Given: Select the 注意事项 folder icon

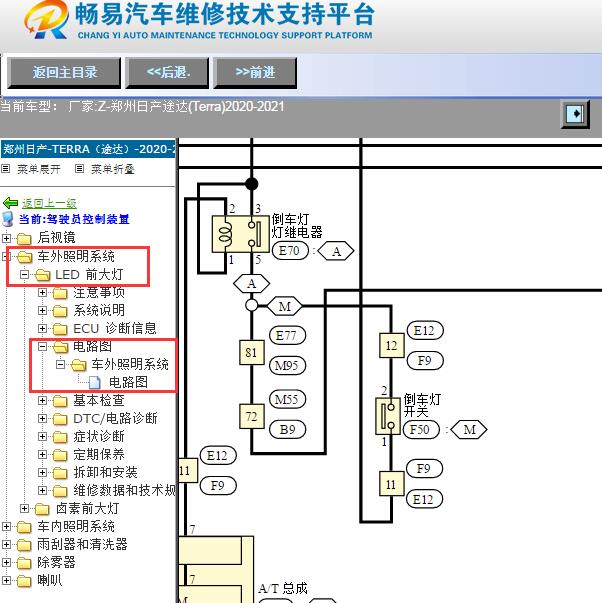Looking at the screenshot, I should (x=60, y=293).
